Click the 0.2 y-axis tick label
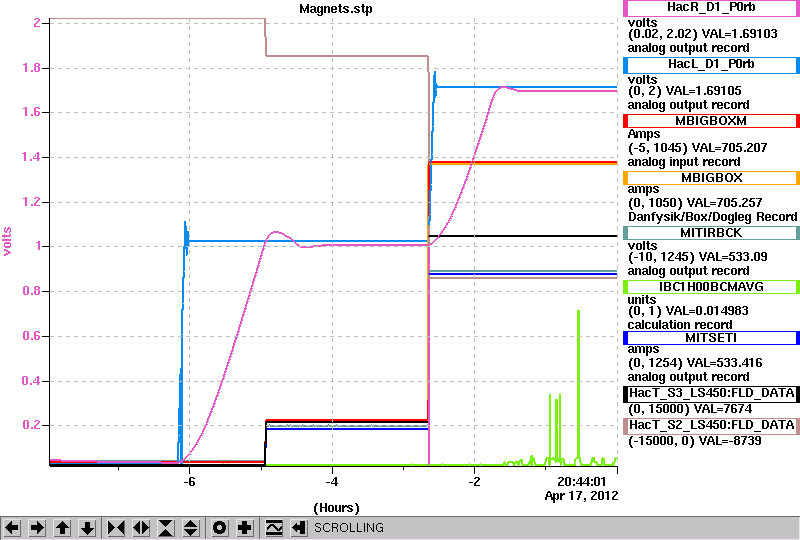Image resolution: width=800 pixels, height=540 pixels. (31, 425)
